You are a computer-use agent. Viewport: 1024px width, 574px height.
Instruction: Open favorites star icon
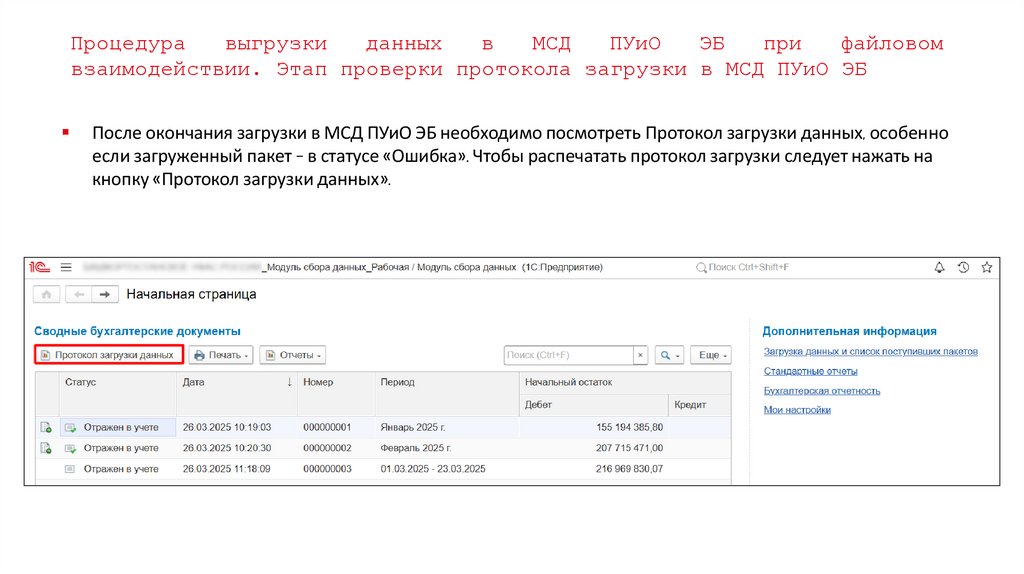(x=987, y=267)
